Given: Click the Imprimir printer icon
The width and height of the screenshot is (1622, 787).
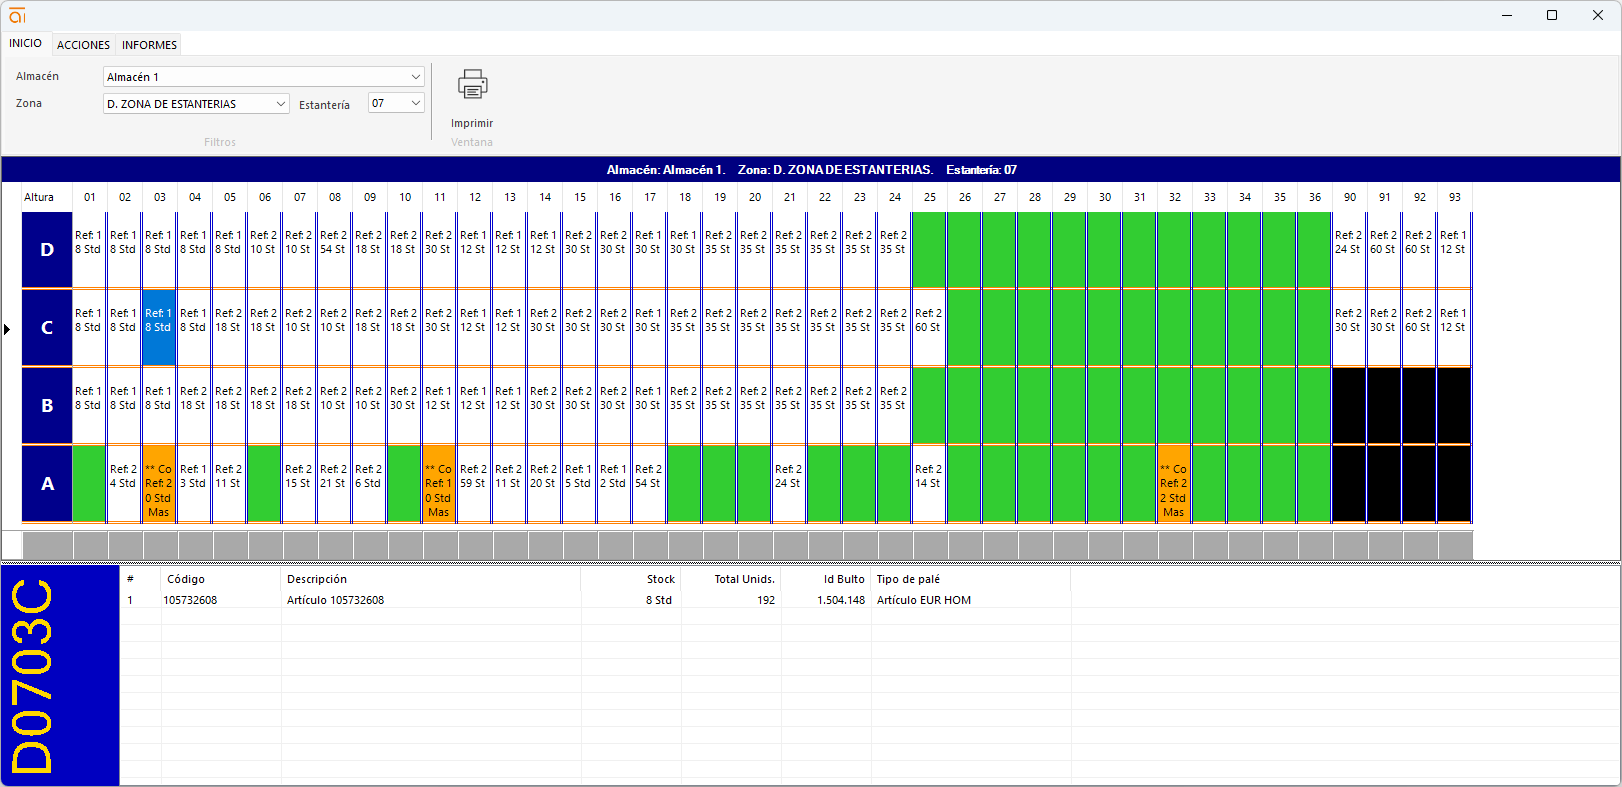Looking at the screenshot, I should pos(472,86).
